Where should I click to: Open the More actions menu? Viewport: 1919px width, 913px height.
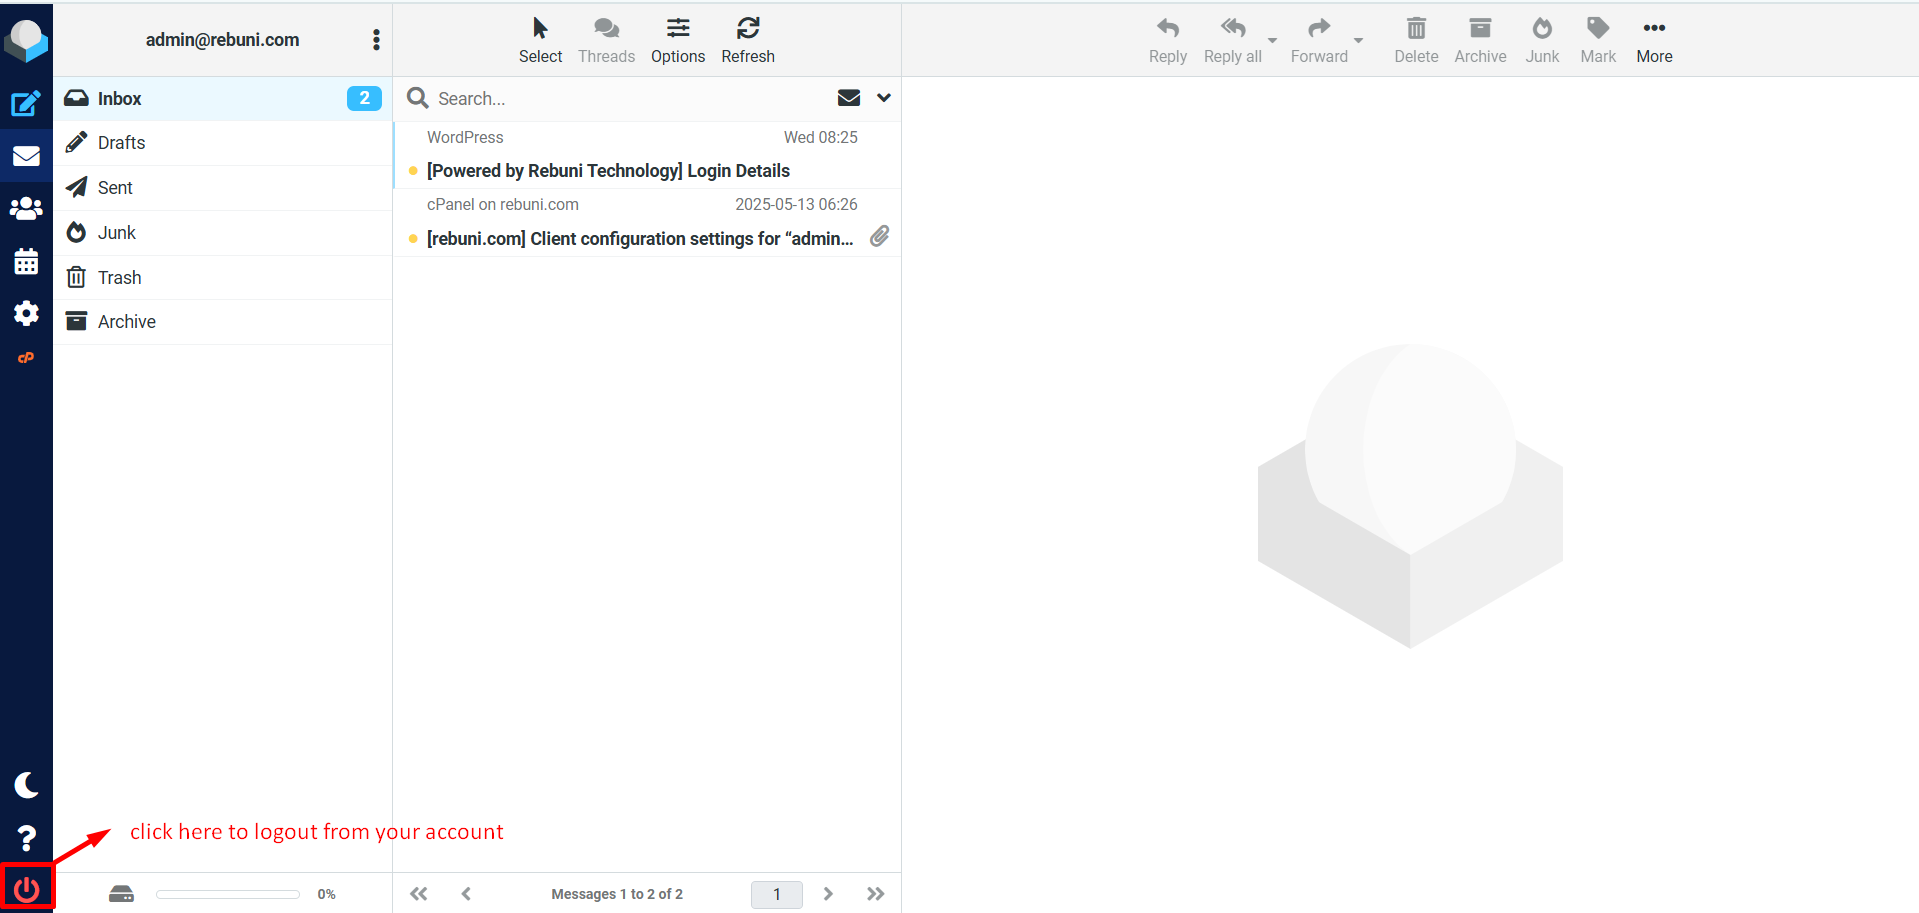click(1654, 40)
